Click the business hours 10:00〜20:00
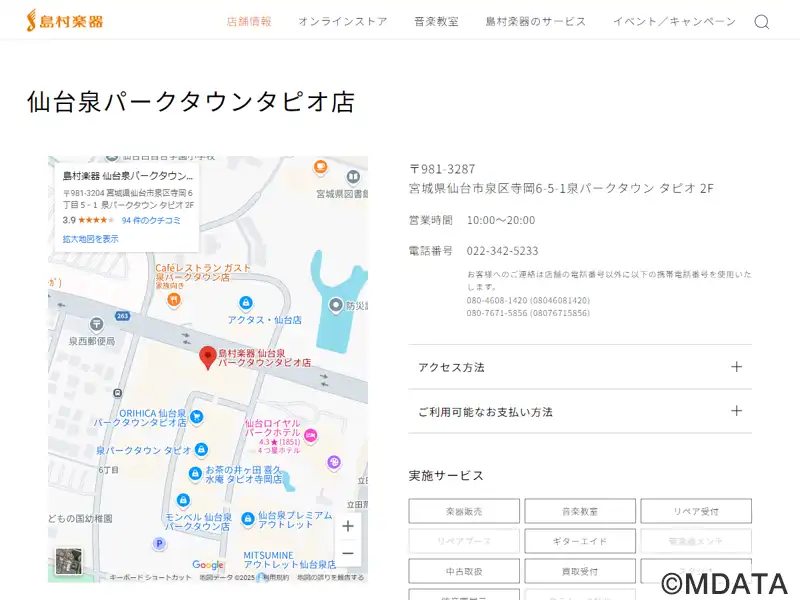The width and height of the screenshot is (800, 600). 501,220
